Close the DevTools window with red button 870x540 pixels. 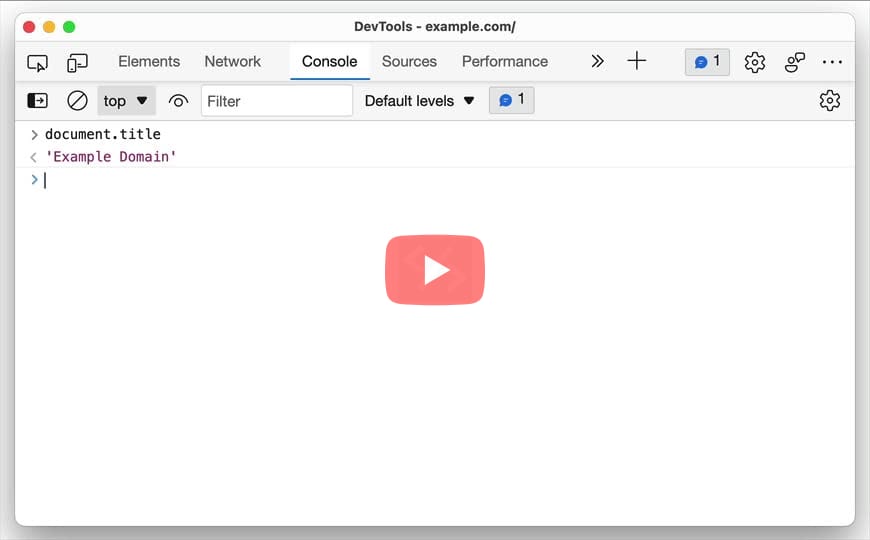29,27
